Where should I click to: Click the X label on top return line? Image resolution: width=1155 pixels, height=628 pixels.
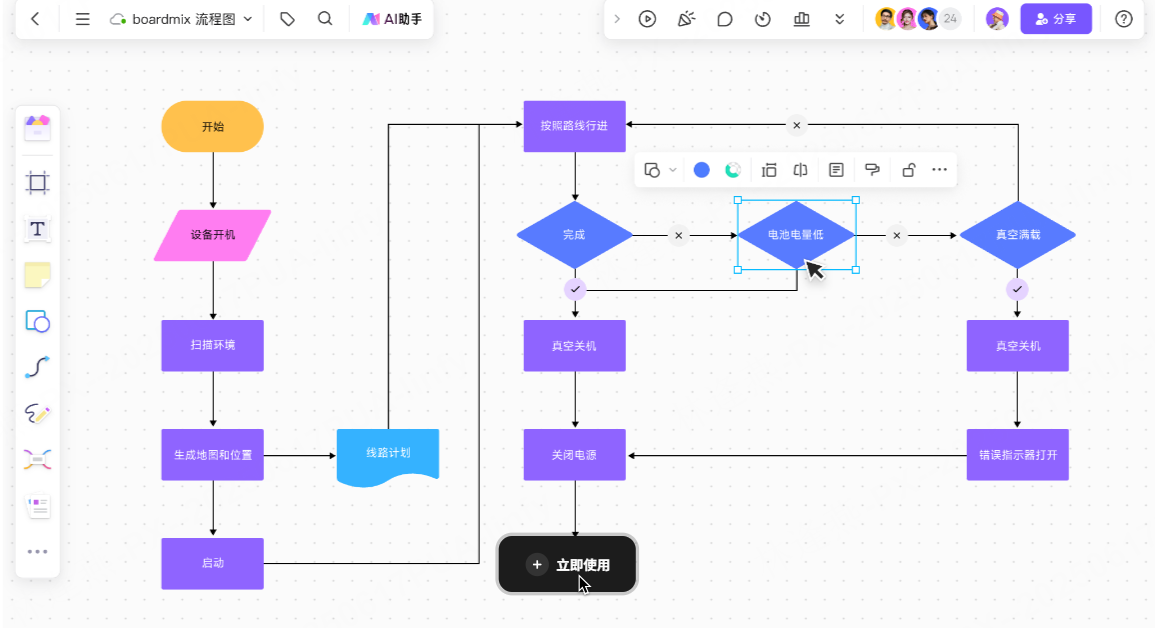796,125
